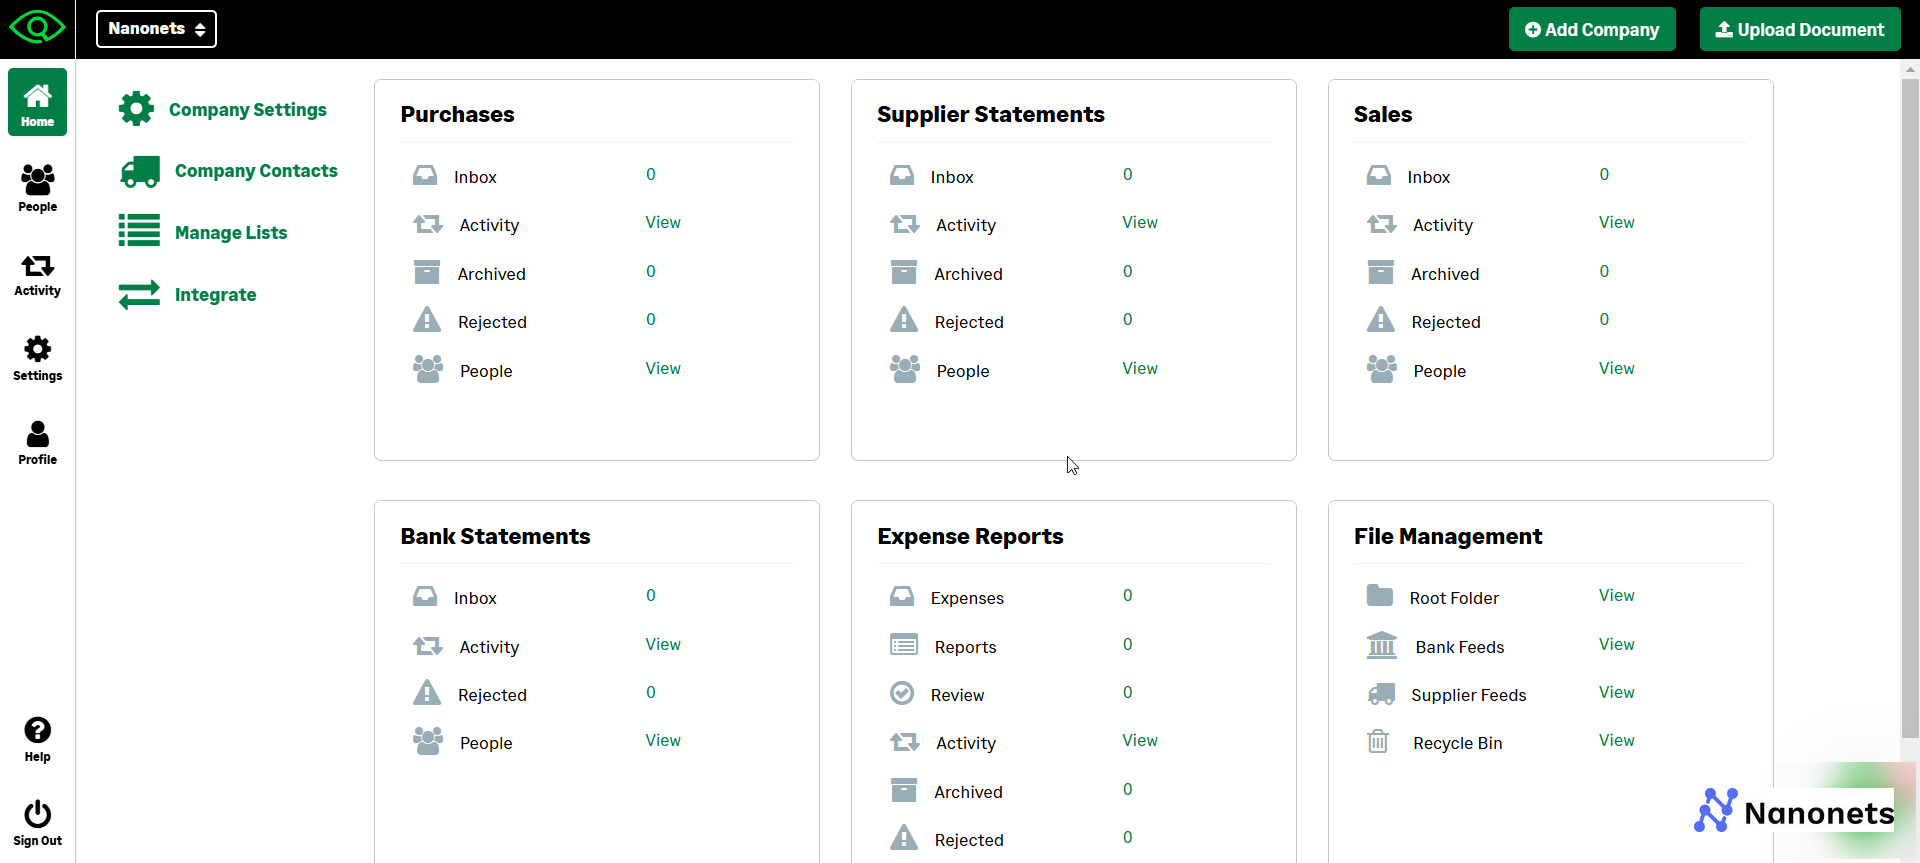
Task: Open Supplier Statements Archived count
Action: (x=1128, y=271)
